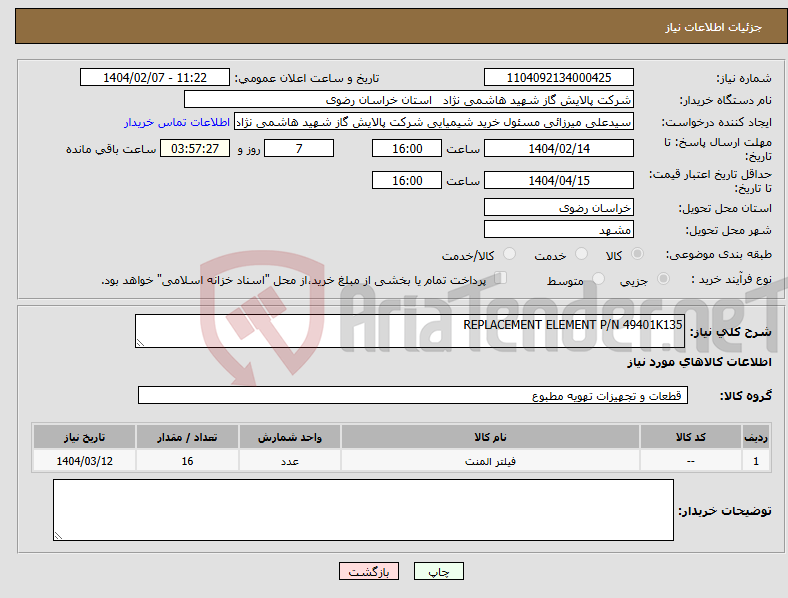Click the remaining time field 03:57:27
Image resolution: width=788 pixels, height=598 pixels.
[195, 148]
